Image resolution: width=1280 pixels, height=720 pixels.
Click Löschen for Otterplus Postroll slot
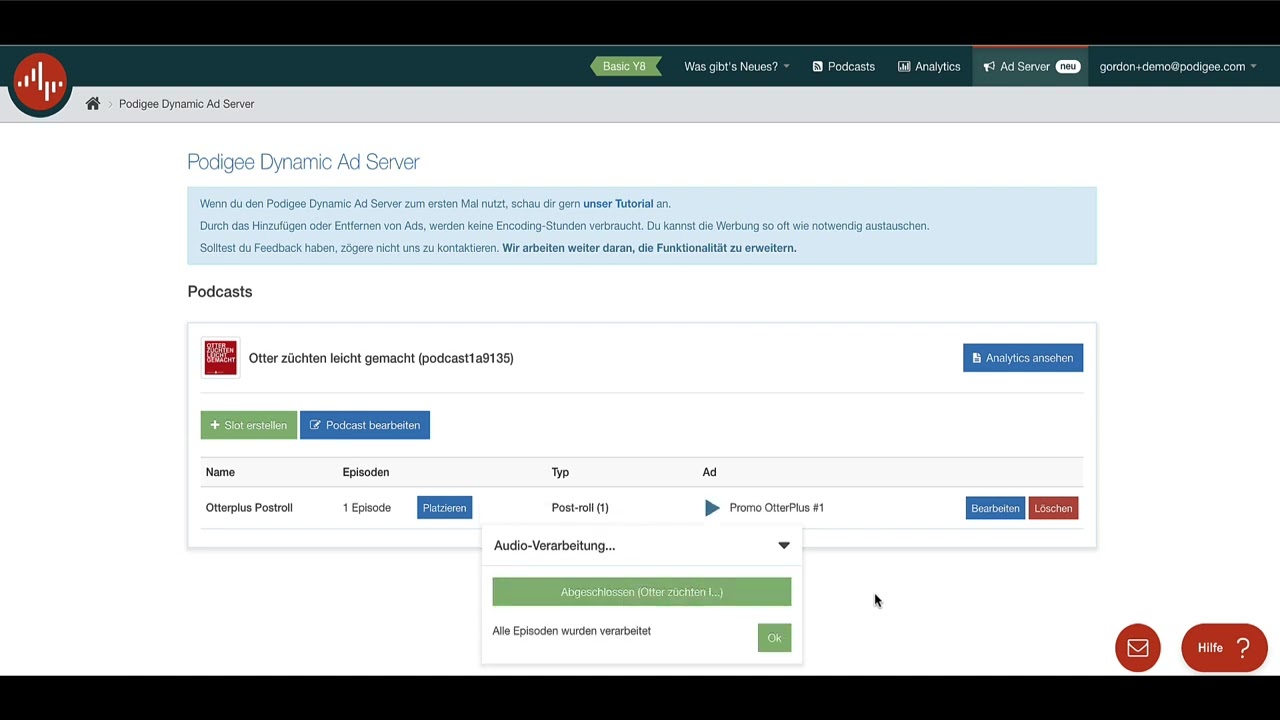(1053, 508)
